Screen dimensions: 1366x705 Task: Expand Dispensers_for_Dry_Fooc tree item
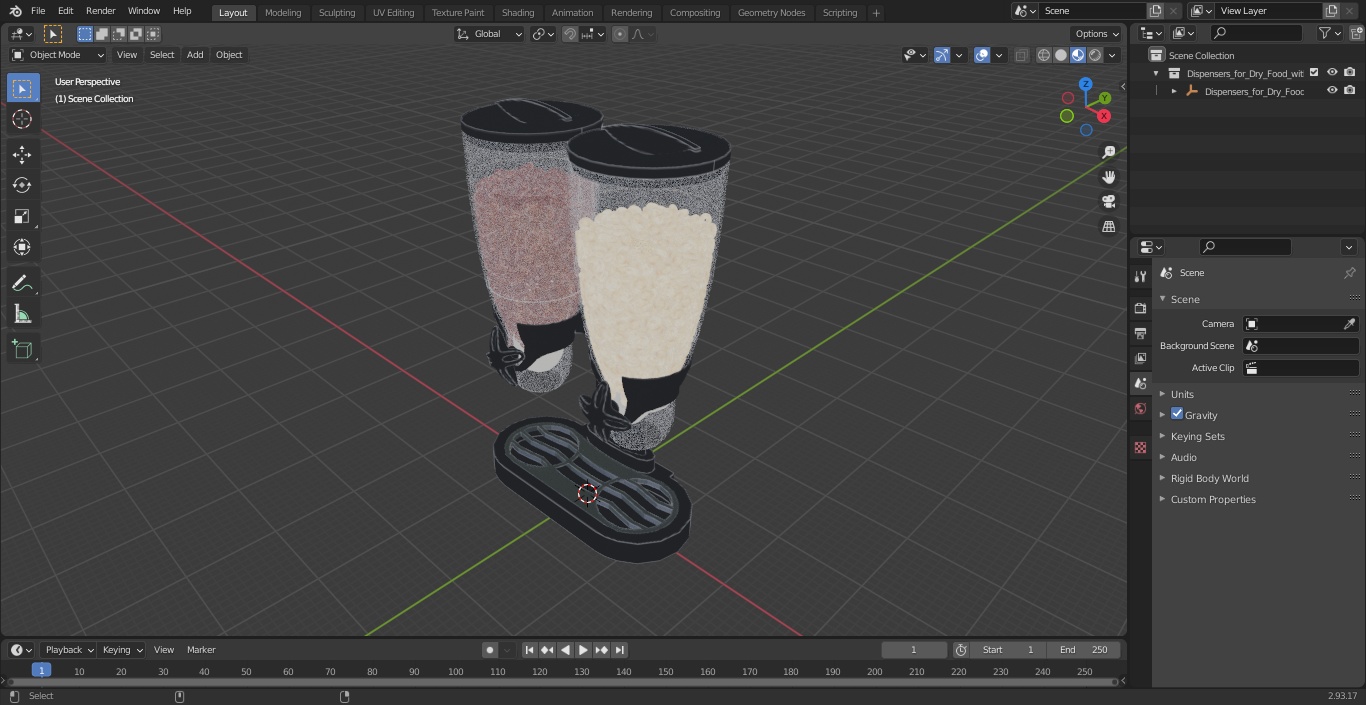click(1174, 91)
